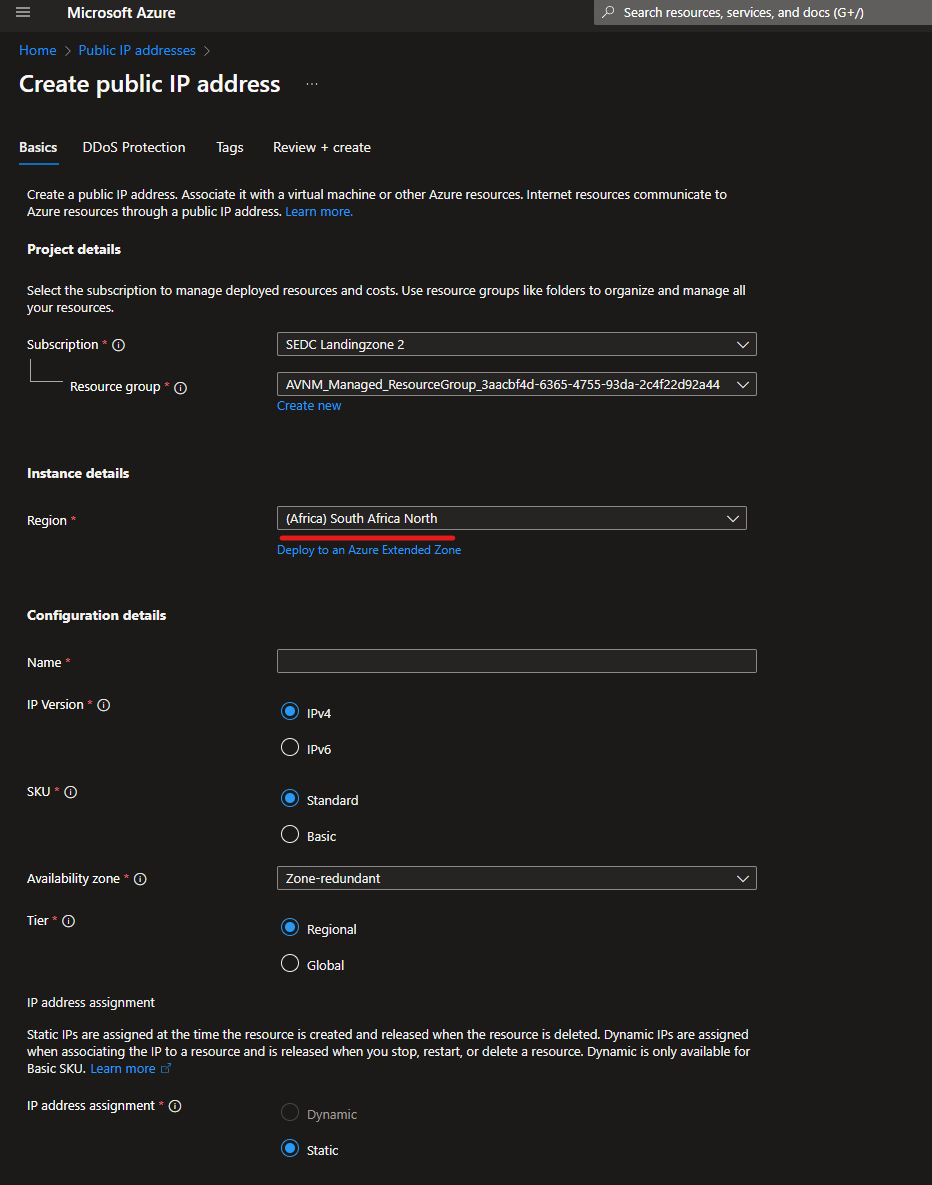Viewport: 932px width, 1185px height.
Task: Click the Name input field
Action: point(516,661)
